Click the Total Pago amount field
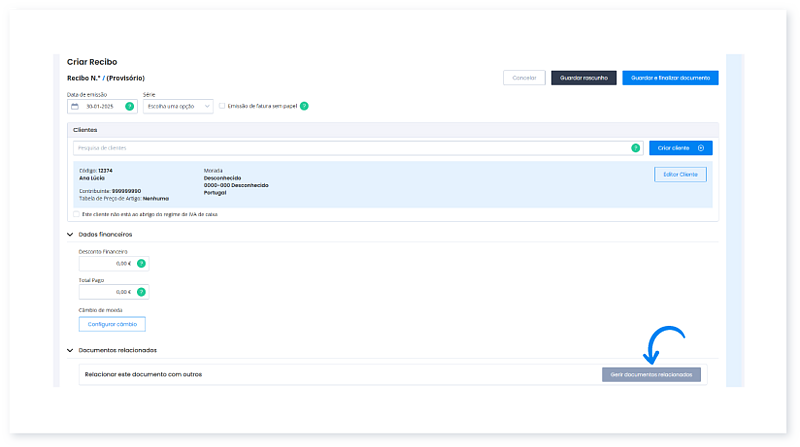 pos(106,292)
